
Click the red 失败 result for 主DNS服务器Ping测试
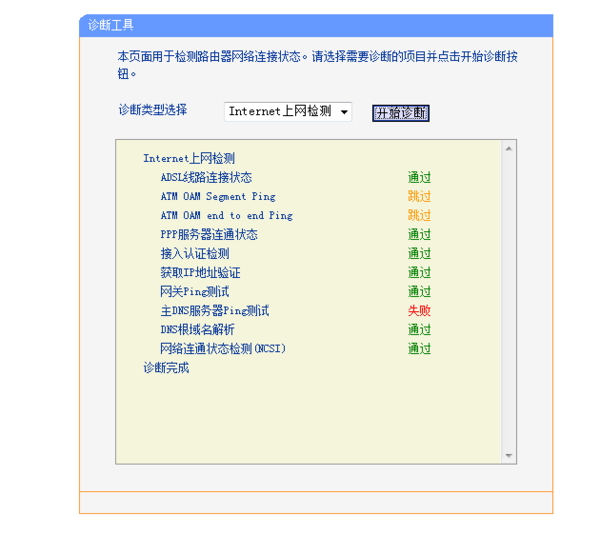click(419, 310)
